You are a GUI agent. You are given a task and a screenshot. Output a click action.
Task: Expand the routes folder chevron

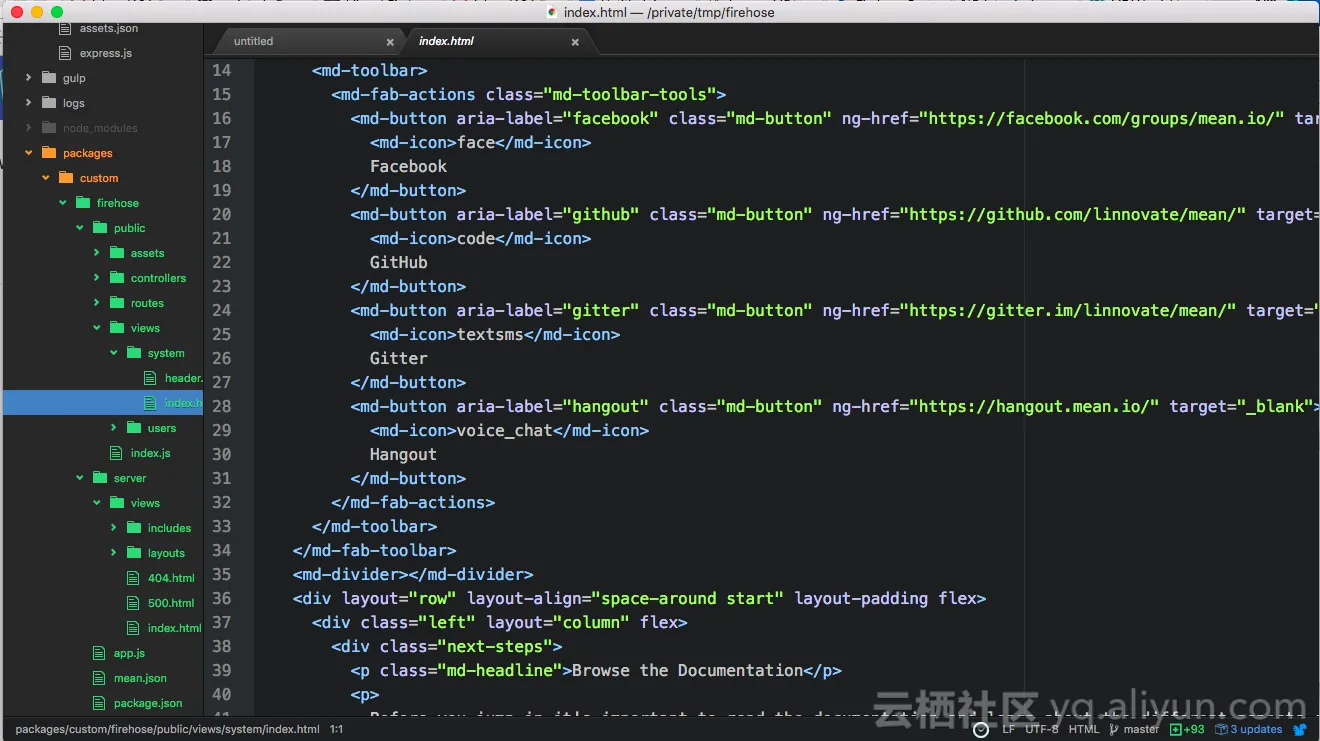97,303
